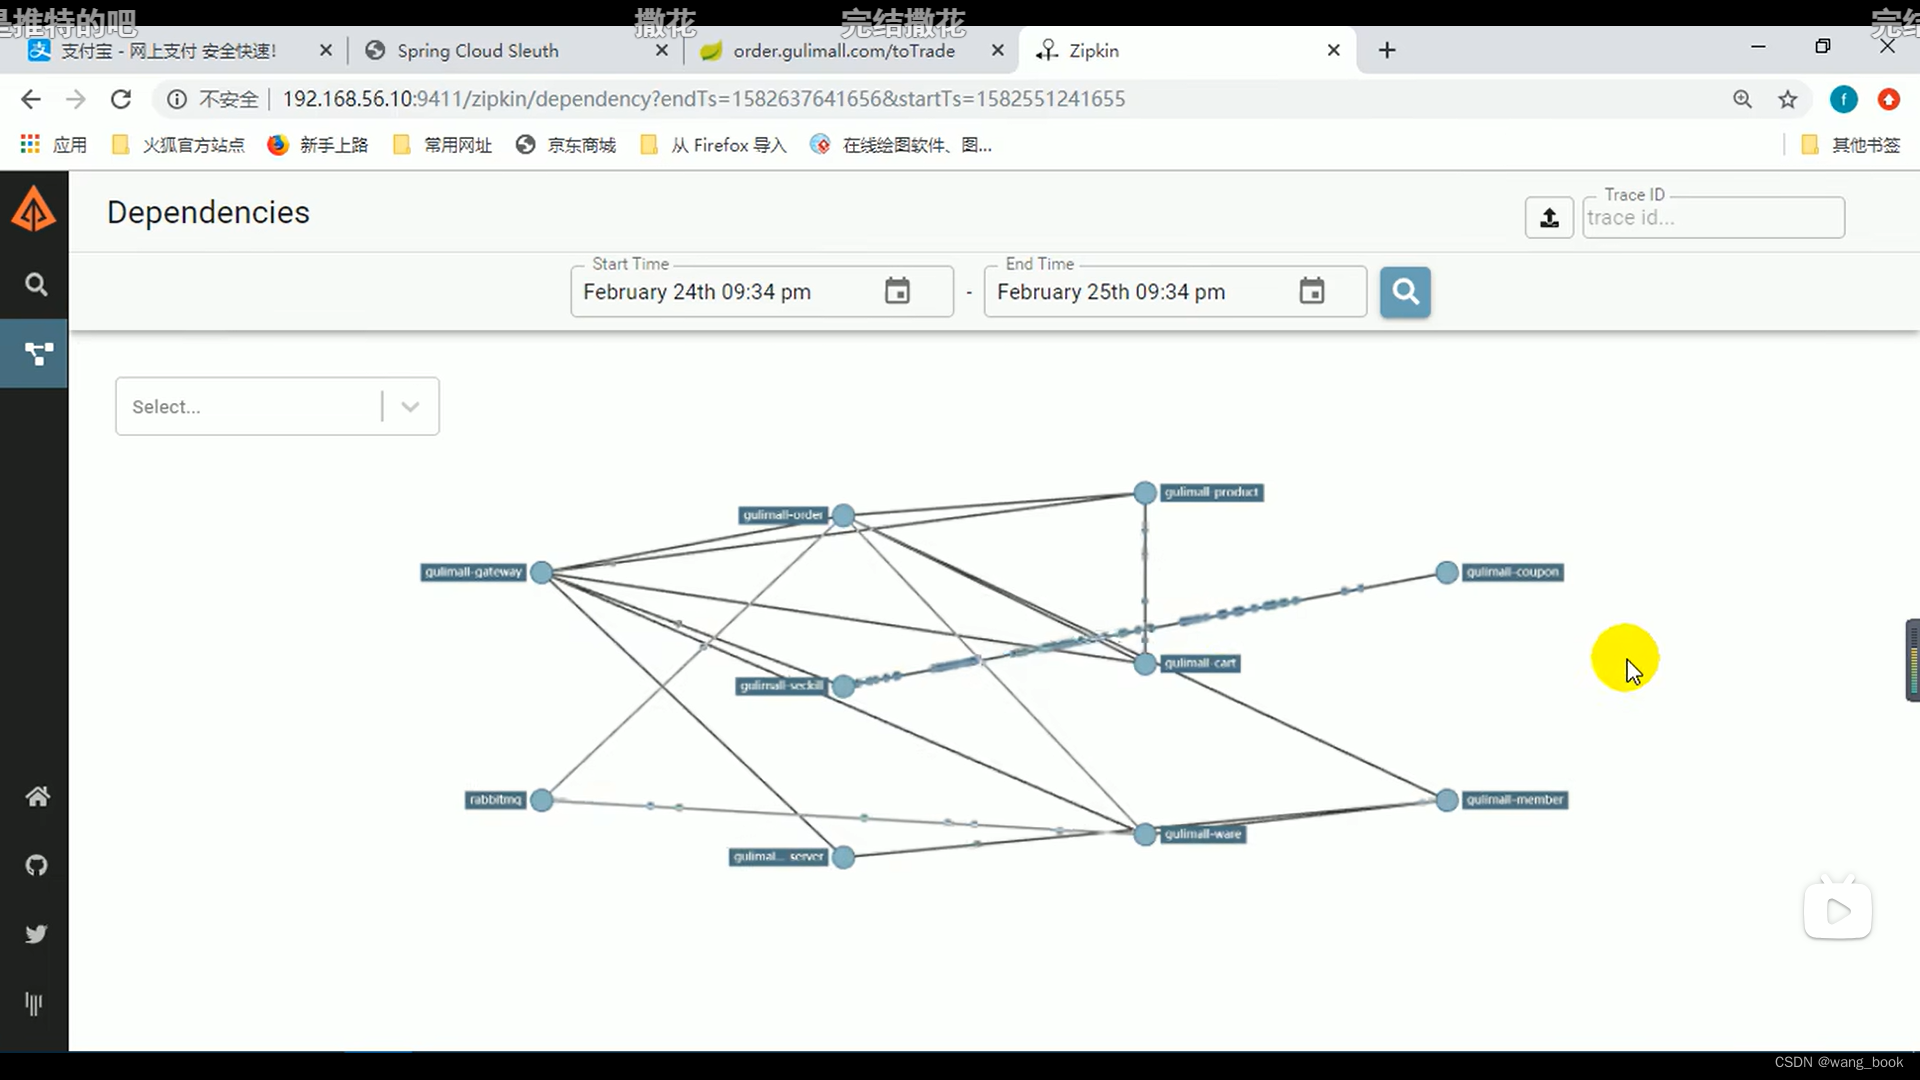Image resolution: width=1920 pixels, height=1080 pixels.
Task: Close the Spring Cloud Sleuth tab
Action: point(661,50)
